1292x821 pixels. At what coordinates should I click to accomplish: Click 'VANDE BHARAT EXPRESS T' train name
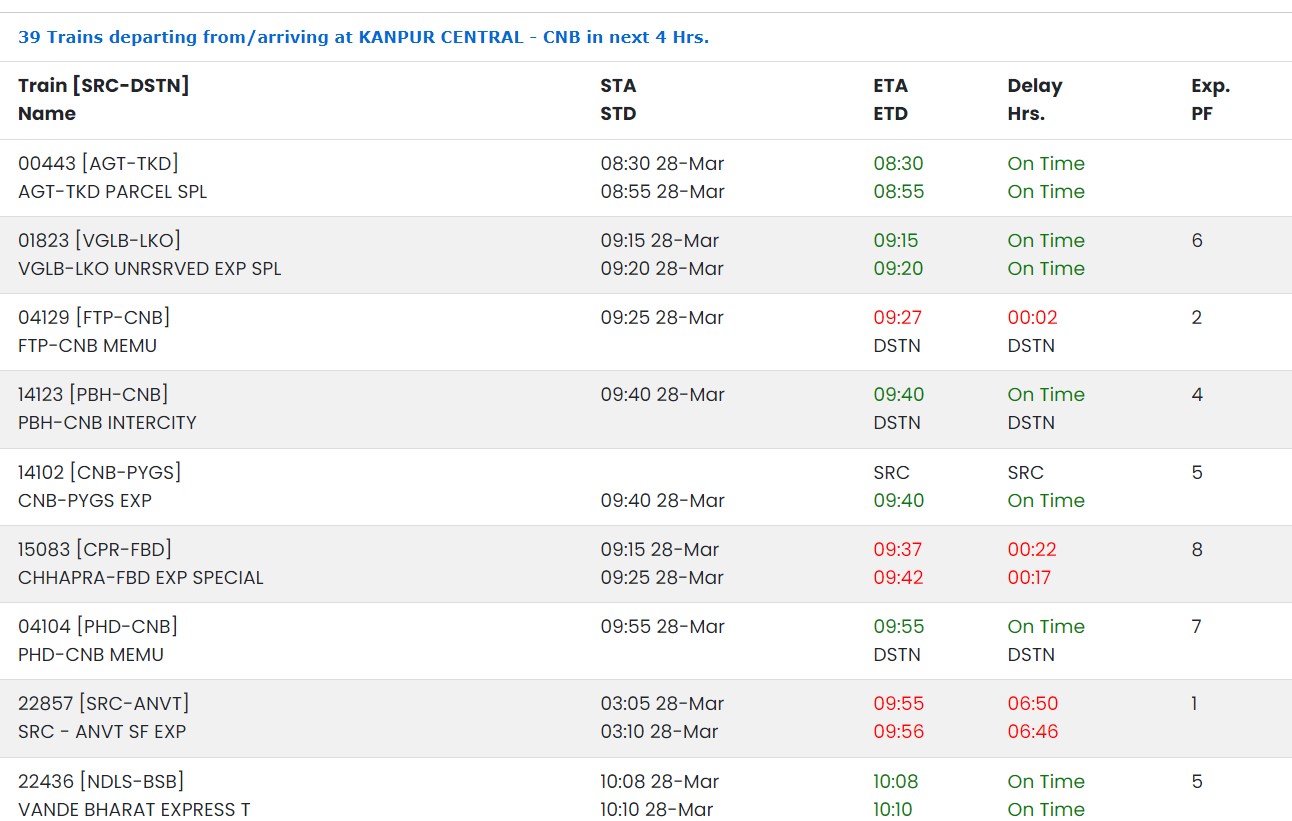tap(134, 810)
